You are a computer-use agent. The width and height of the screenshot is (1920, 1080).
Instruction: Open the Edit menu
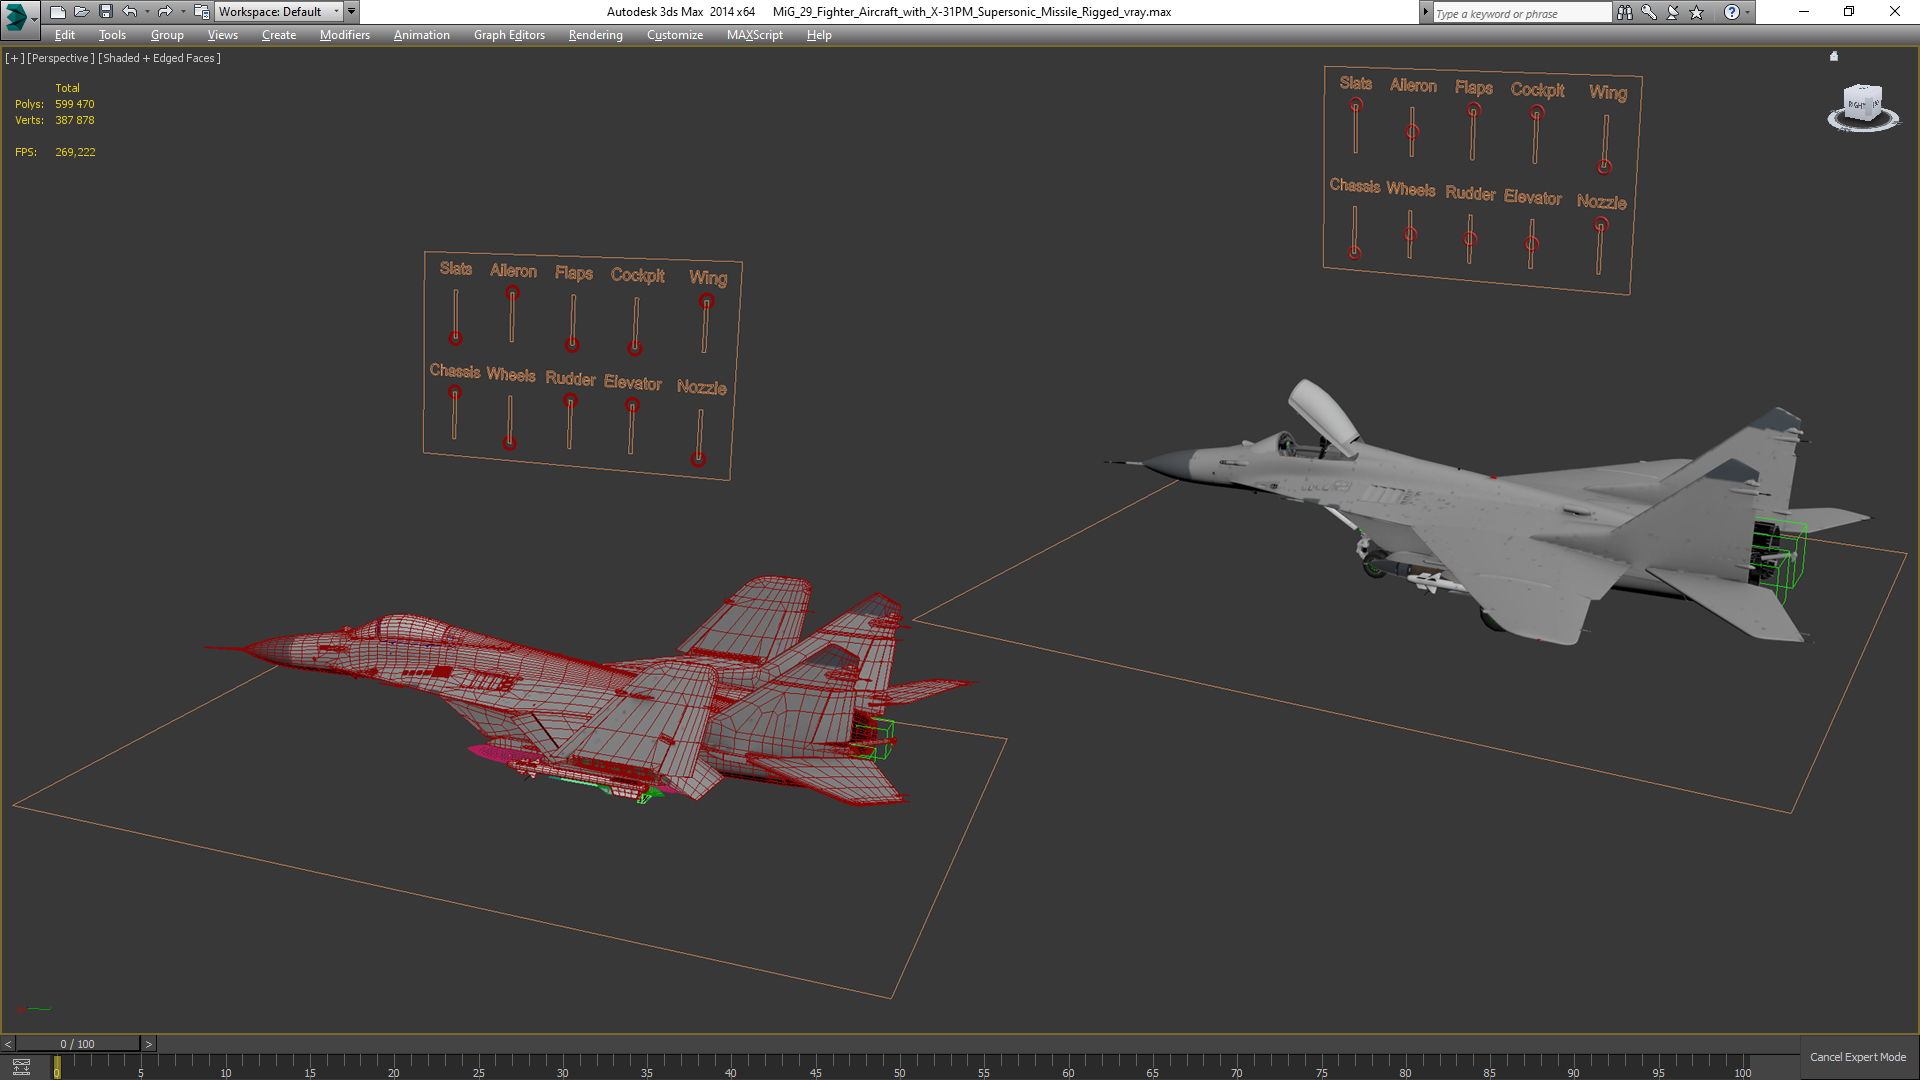pos(65,35)
